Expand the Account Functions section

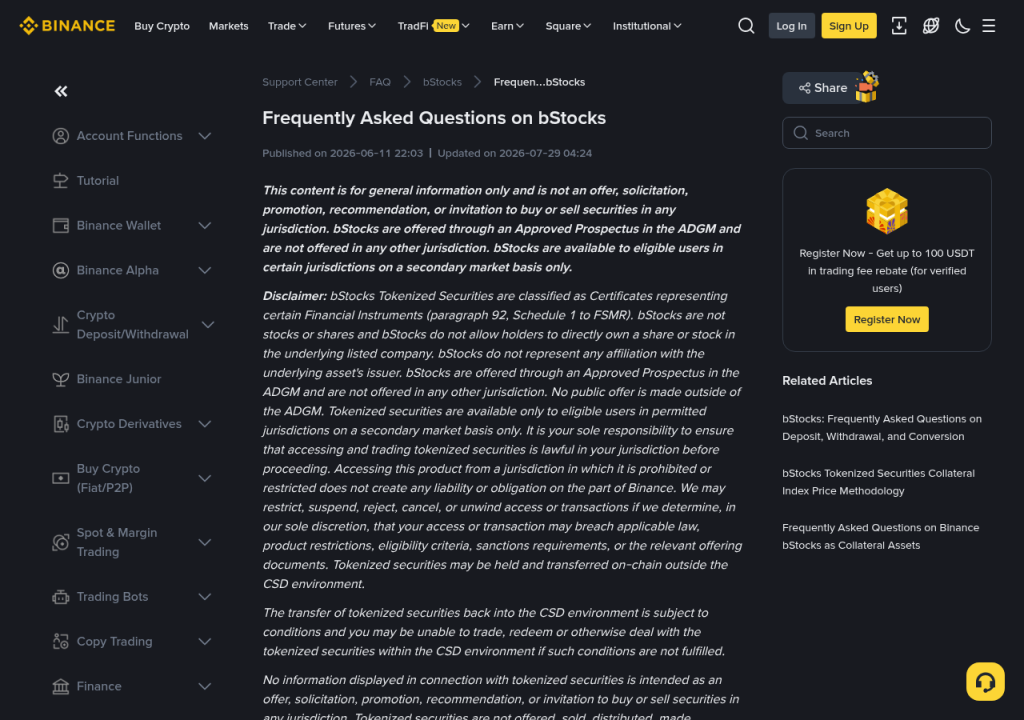pyautogui.click(x=204, y=136)
